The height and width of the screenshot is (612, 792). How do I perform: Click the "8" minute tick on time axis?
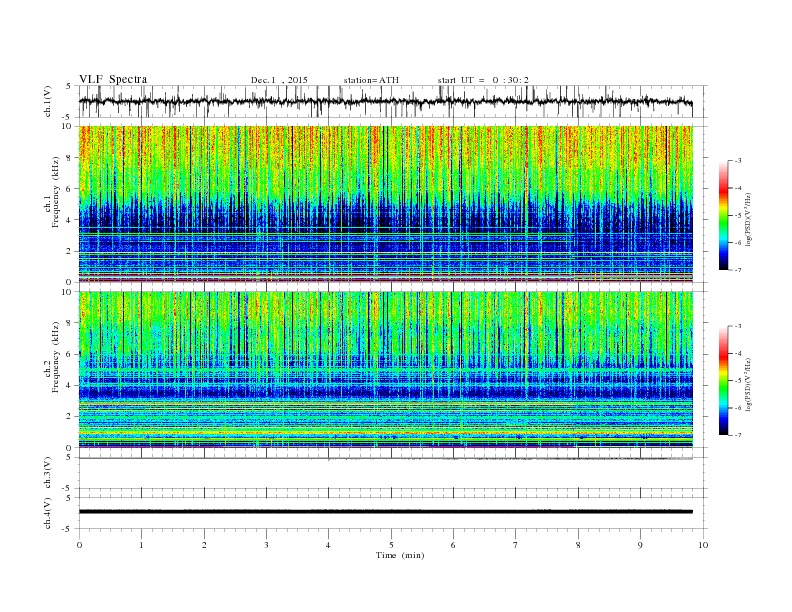coord(578,545)
